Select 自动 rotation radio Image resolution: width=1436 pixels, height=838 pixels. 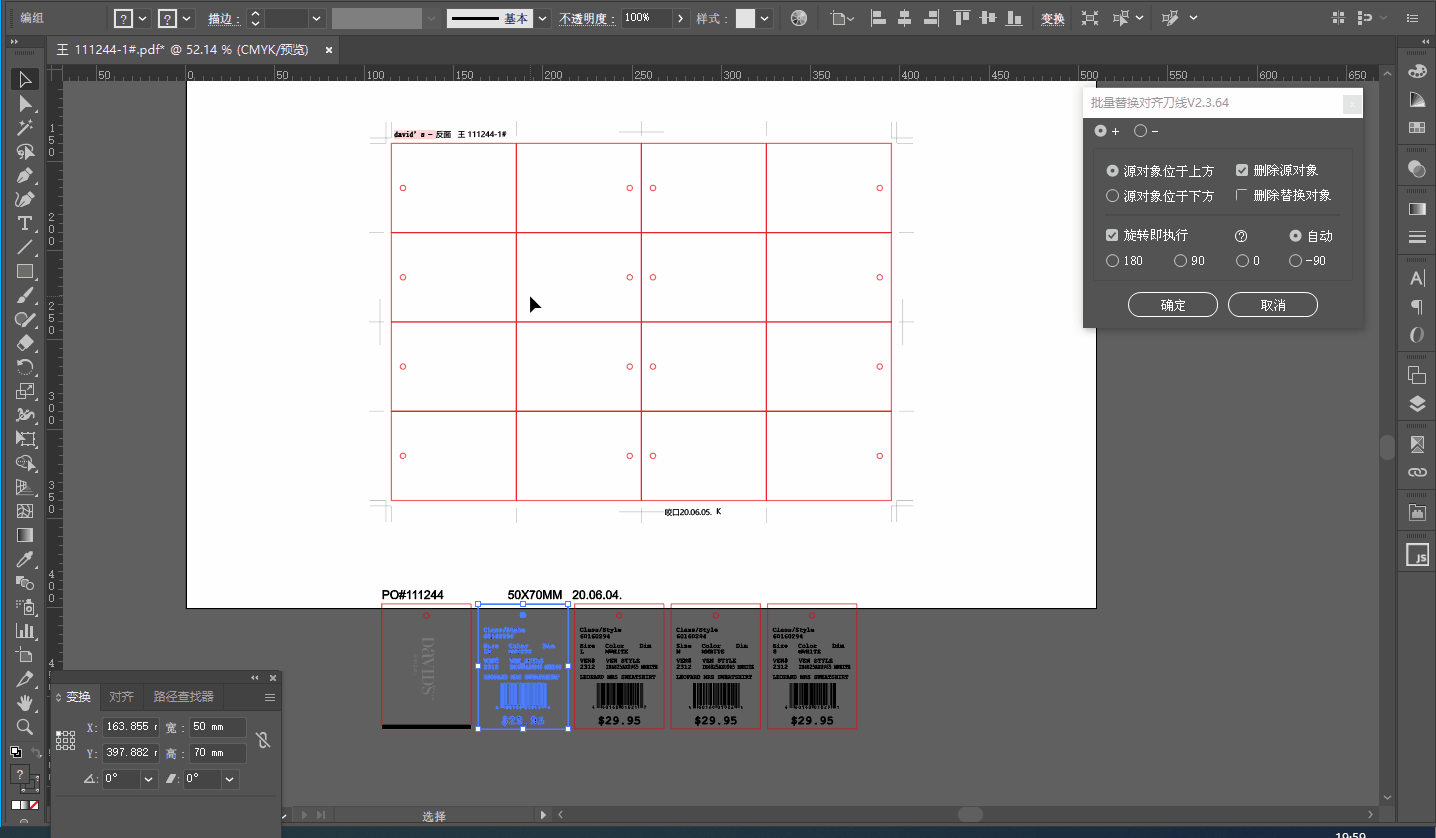(x=1311, y=236)
